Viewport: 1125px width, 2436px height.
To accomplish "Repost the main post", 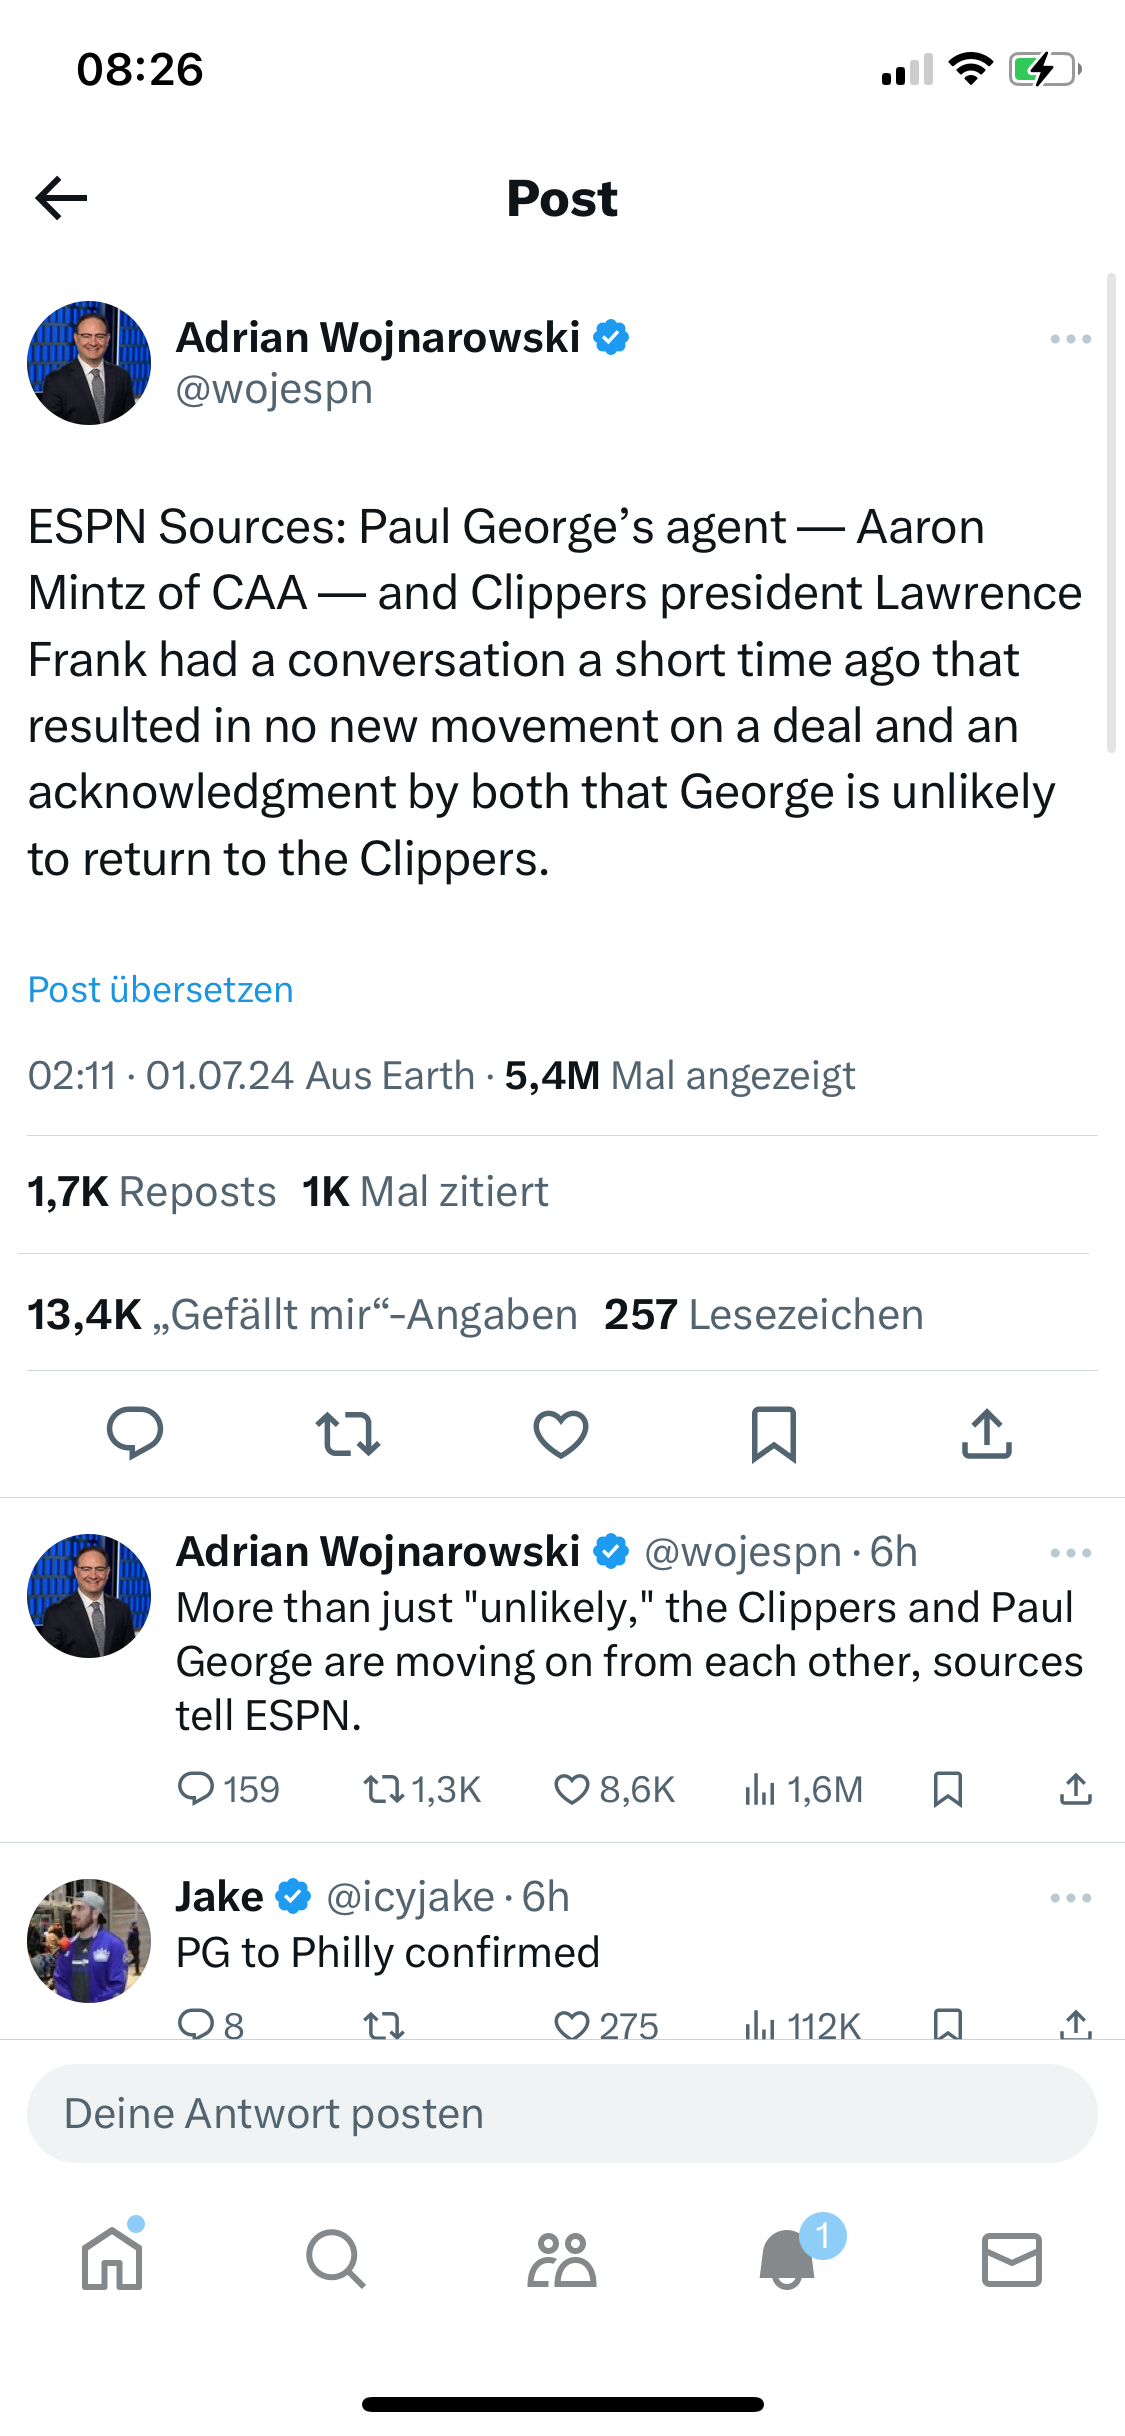I will pos(347,1433).
